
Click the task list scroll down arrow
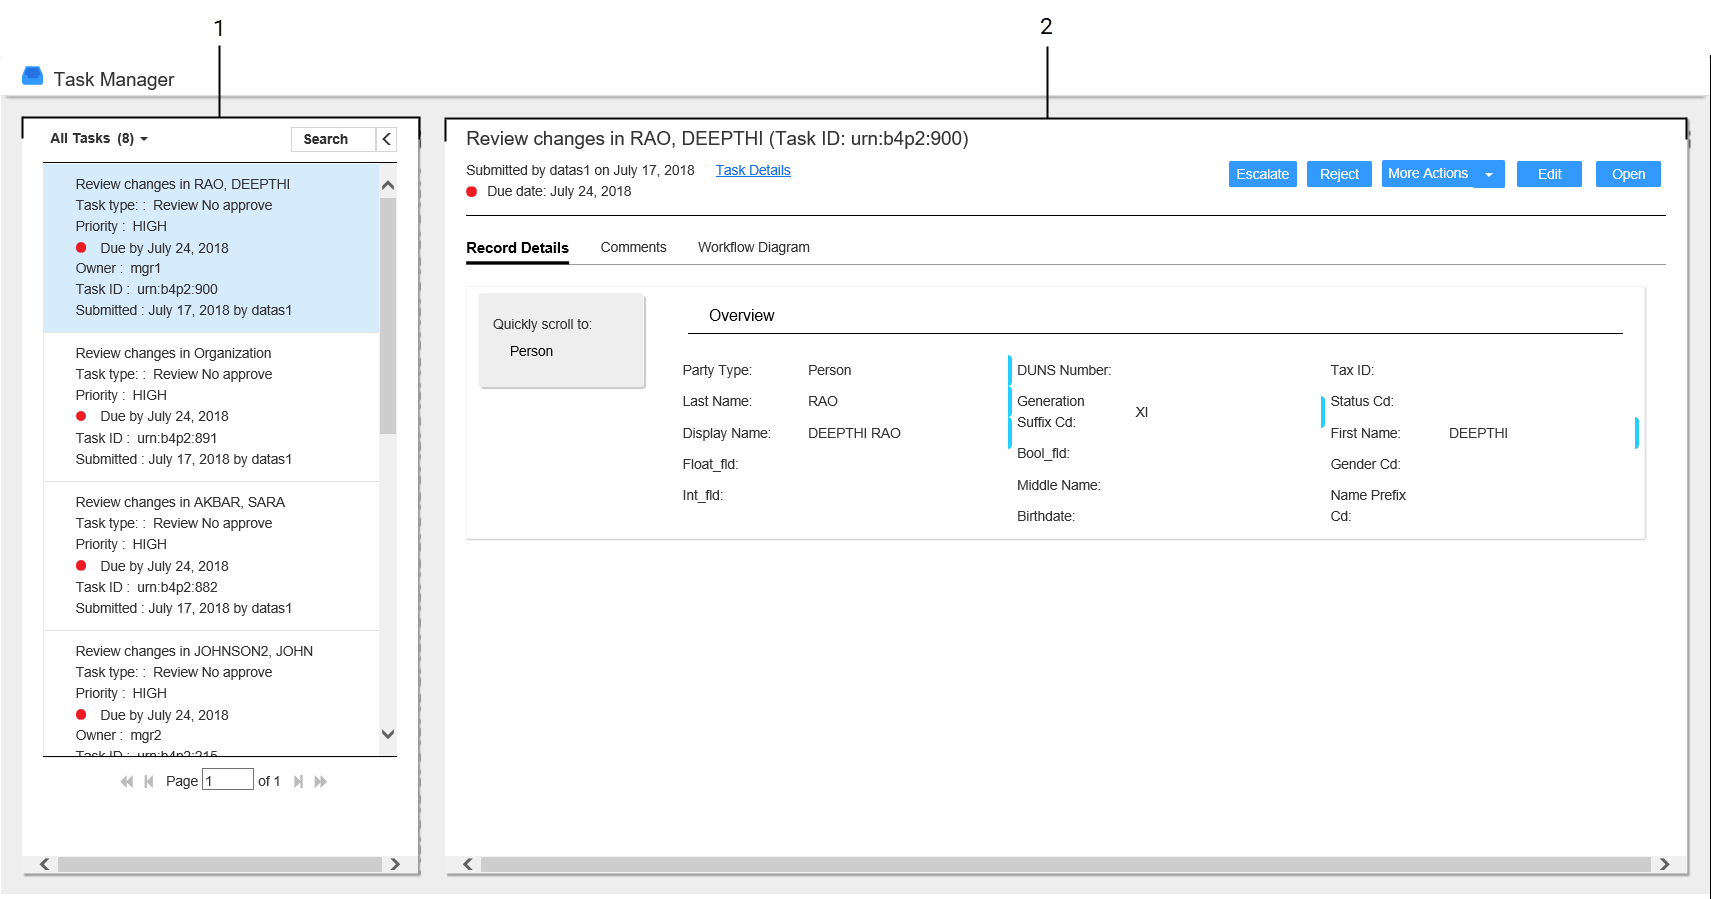[388, 734]
